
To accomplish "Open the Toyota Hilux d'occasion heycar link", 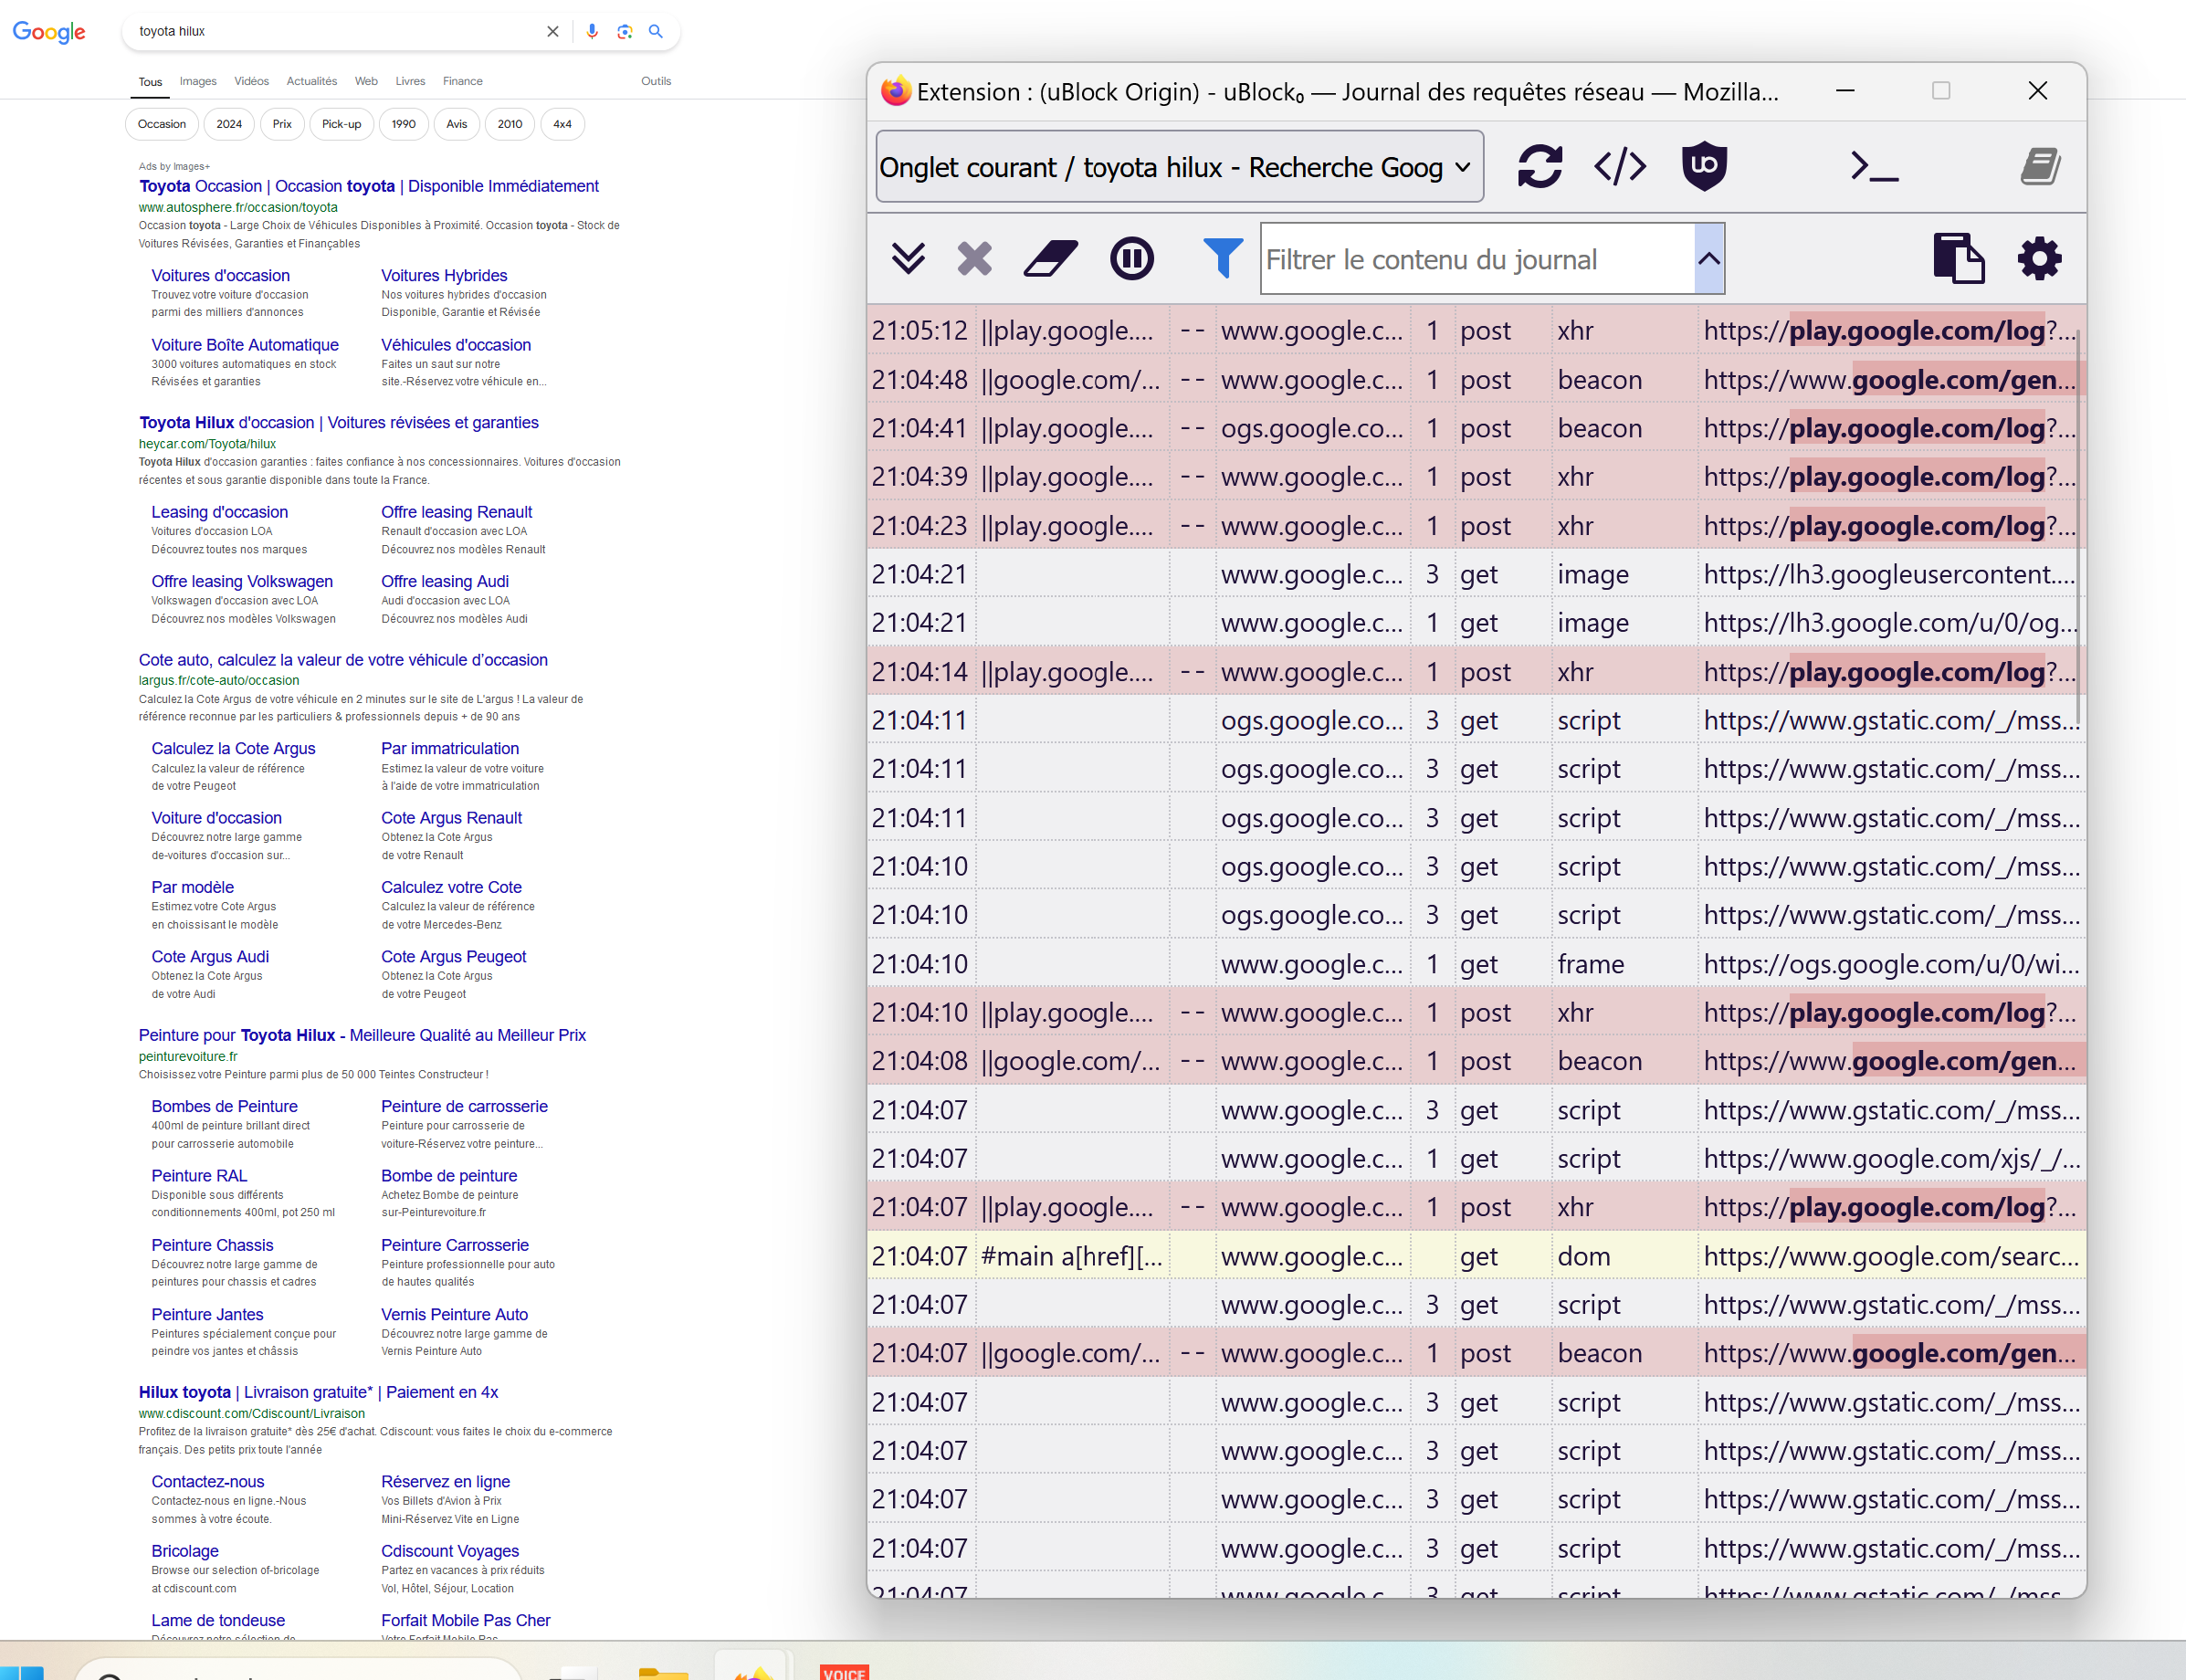I will 338,422.
